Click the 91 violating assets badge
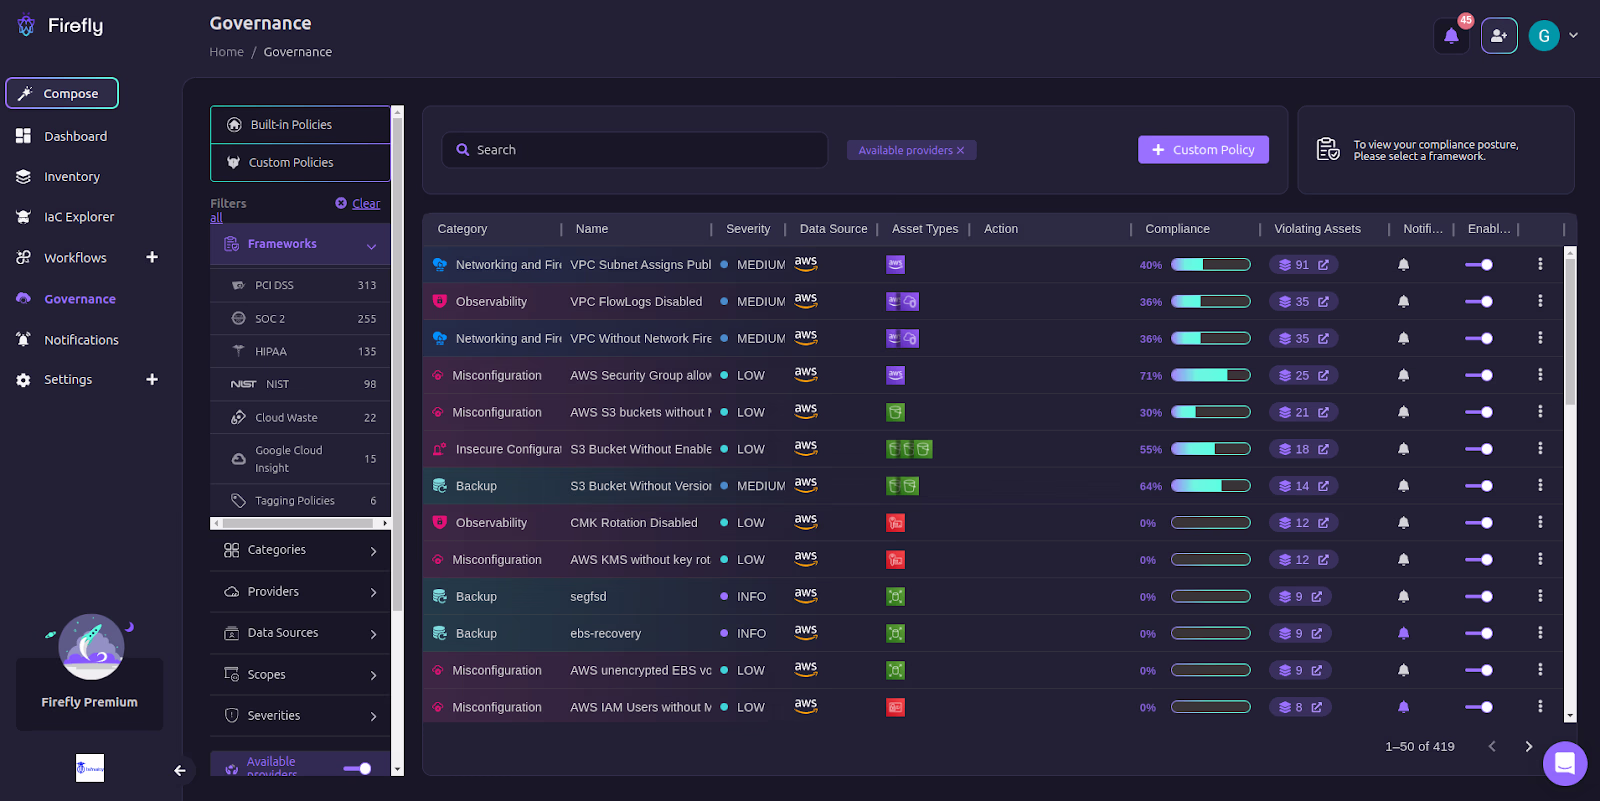 (1304, 265)
